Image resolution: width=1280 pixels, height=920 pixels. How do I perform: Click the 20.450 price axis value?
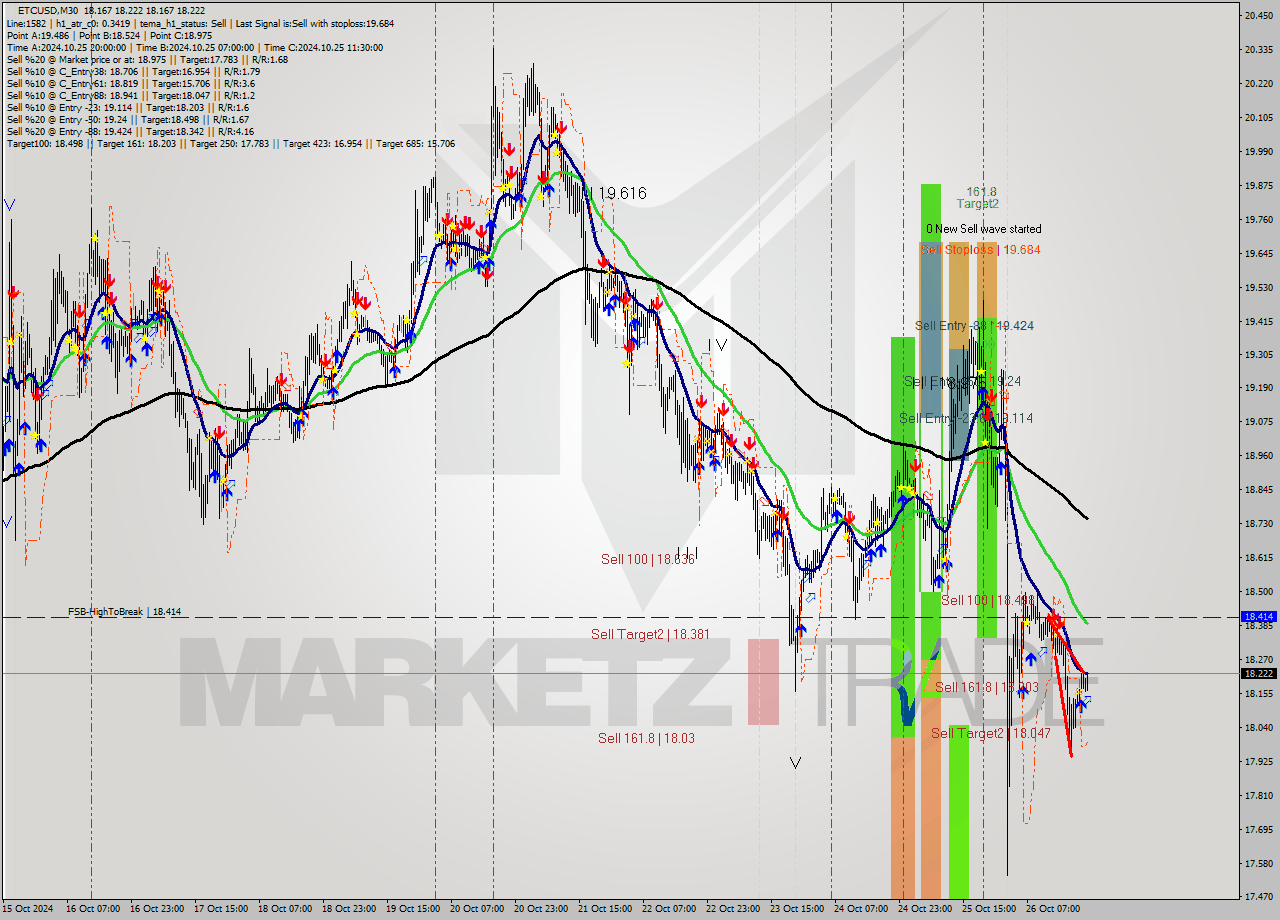click(1257, 16)
